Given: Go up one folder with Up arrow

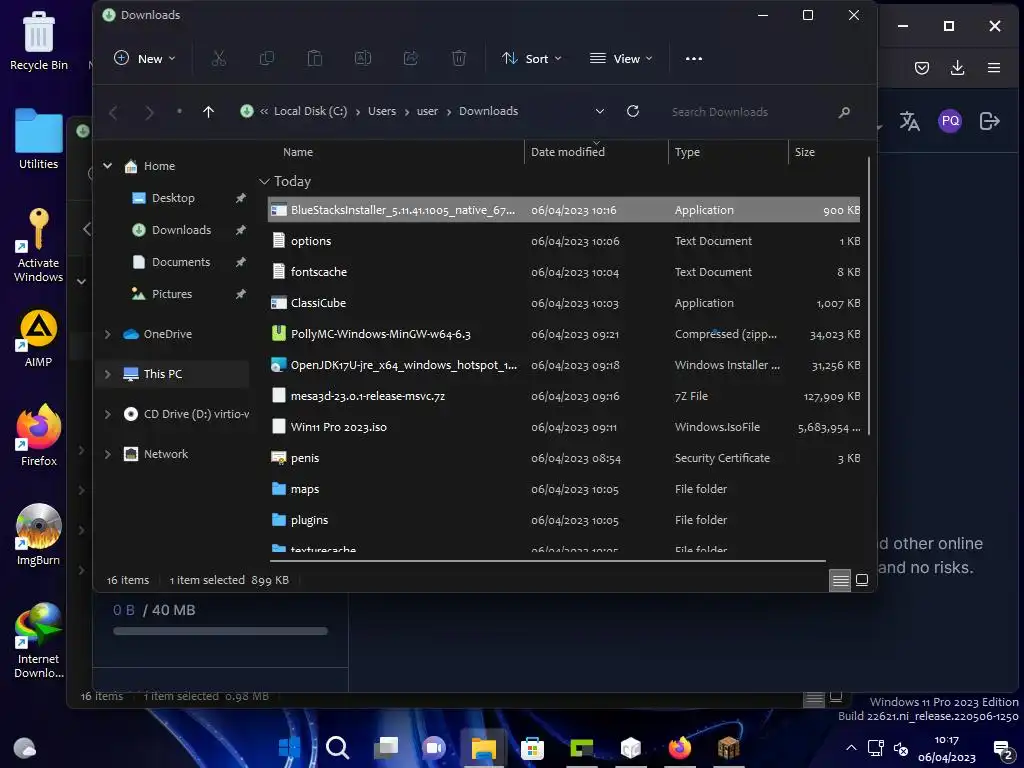Looking at the screenshot, I should pyautogui.click(x=208, y=112).
